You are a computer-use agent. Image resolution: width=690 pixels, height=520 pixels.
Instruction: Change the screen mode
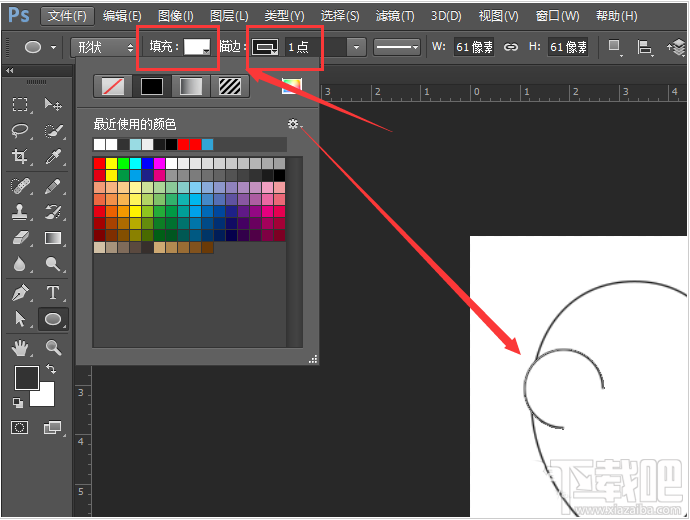53,427
